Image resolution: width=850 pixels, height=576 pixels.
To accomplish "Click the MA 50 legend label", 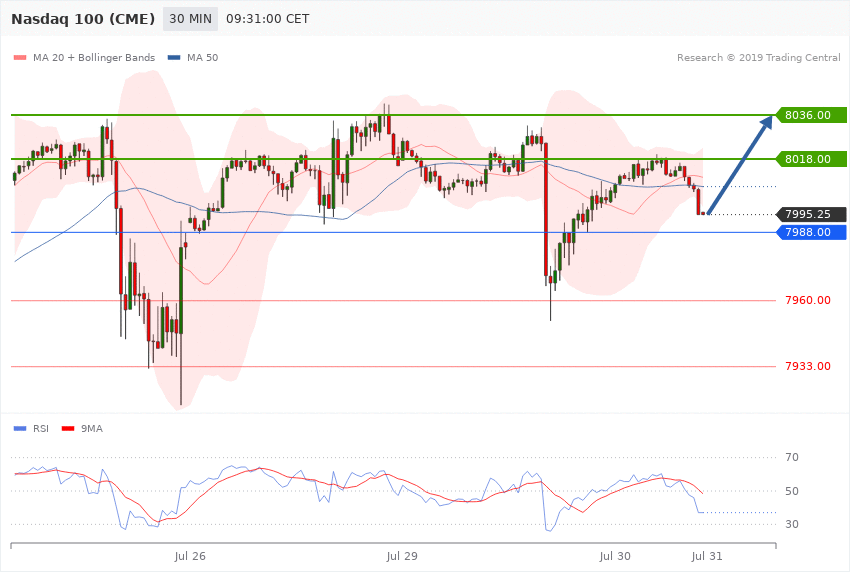I will [202, 57].
